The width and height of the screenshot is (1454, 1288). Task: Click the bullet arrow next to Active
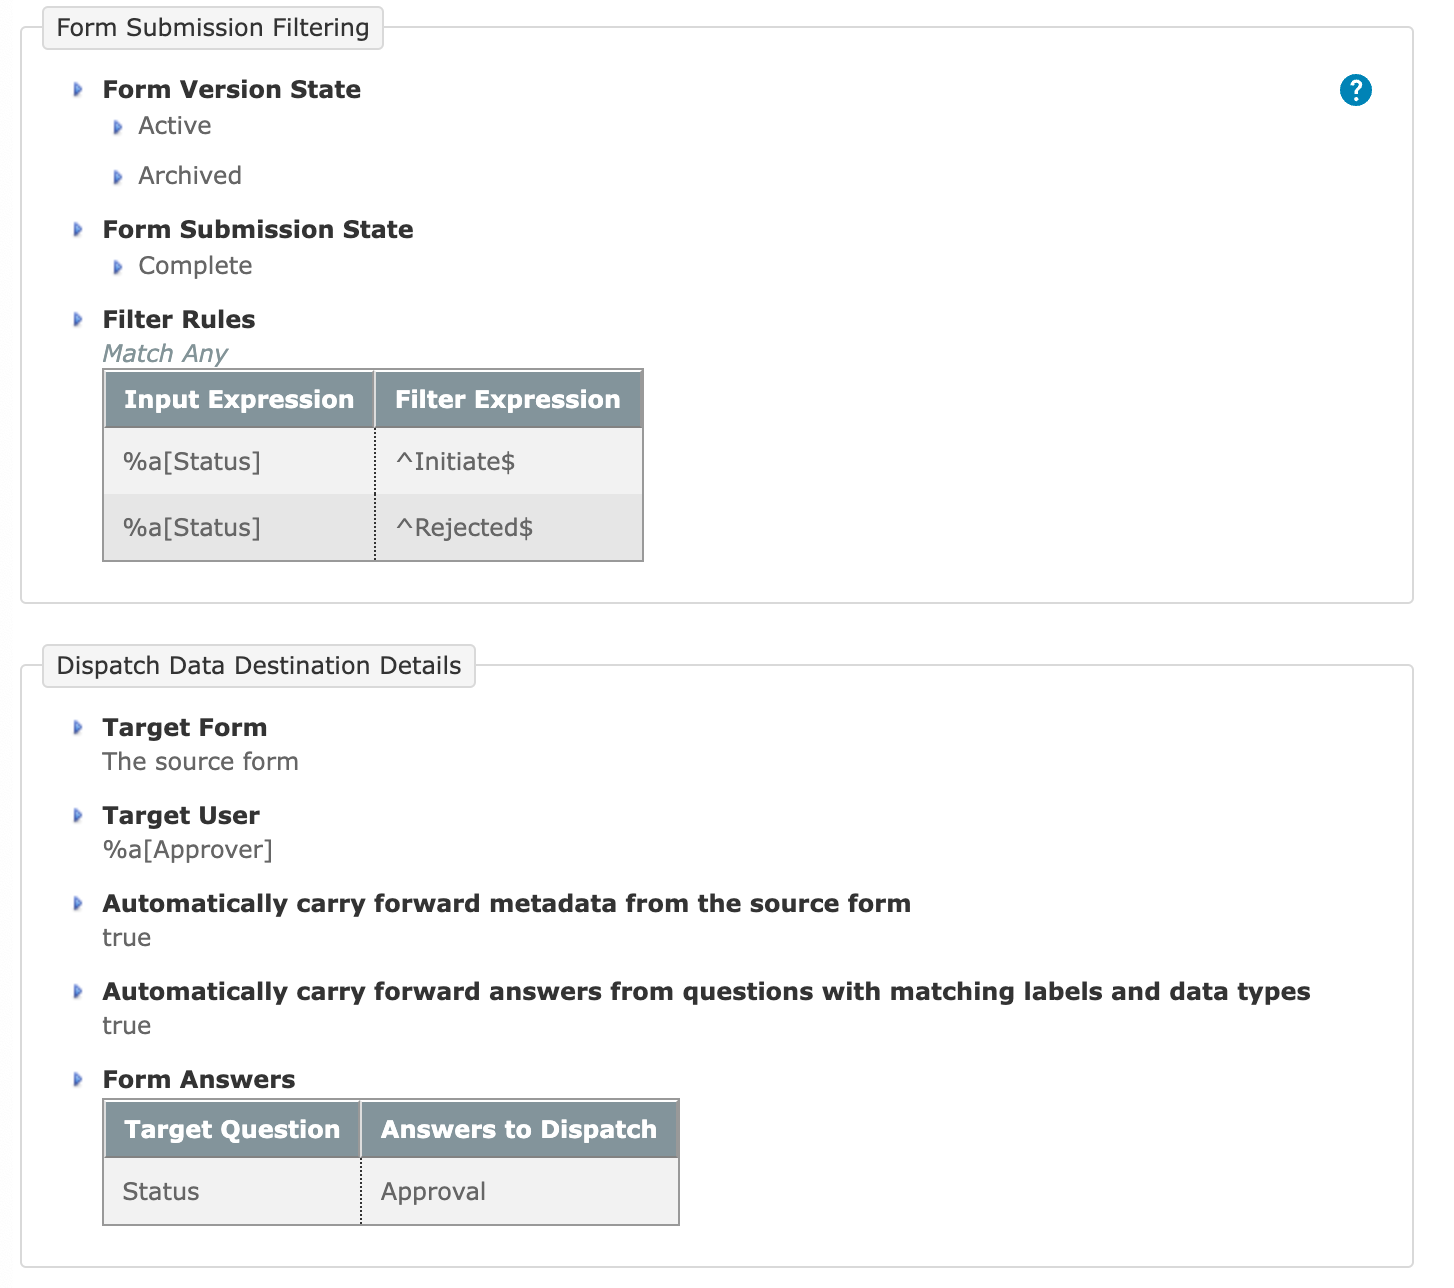point(118,127)
